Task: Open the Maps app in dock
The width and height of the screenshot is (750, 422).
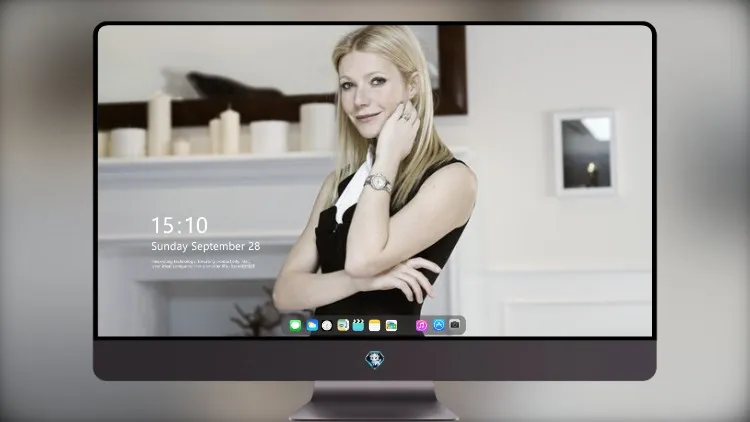Action: tap(343, 325)
